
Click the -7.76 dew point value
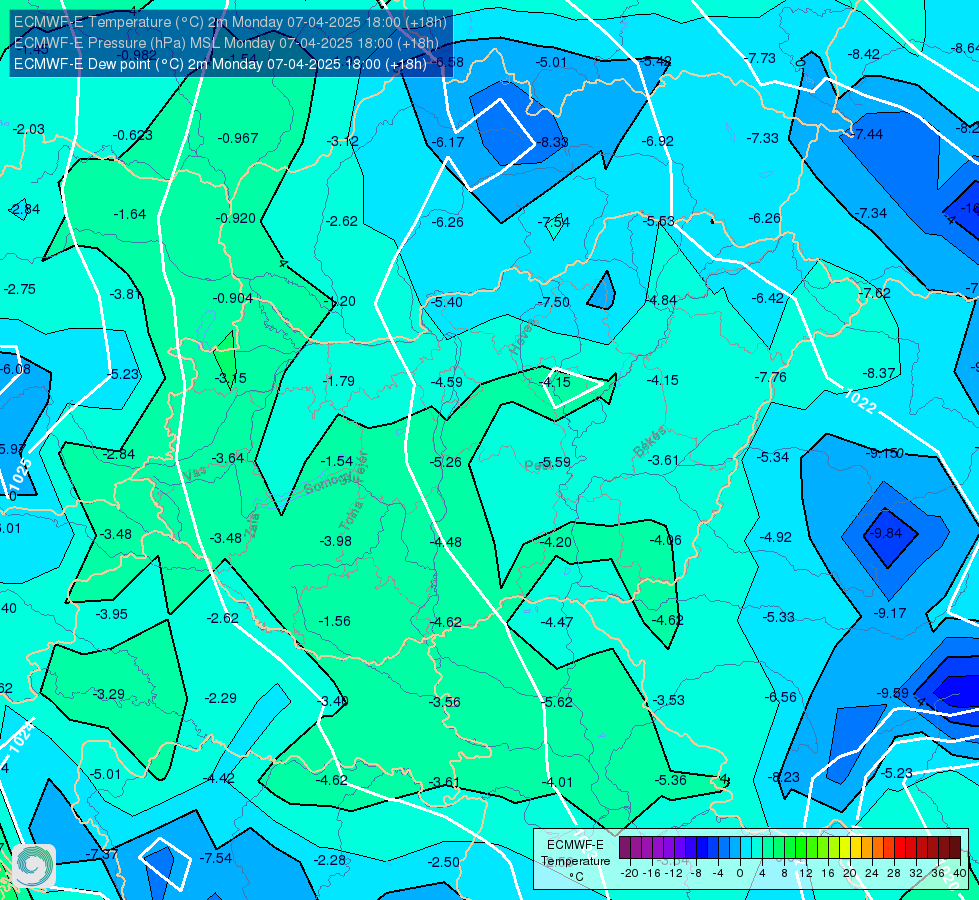click(770, 377)
